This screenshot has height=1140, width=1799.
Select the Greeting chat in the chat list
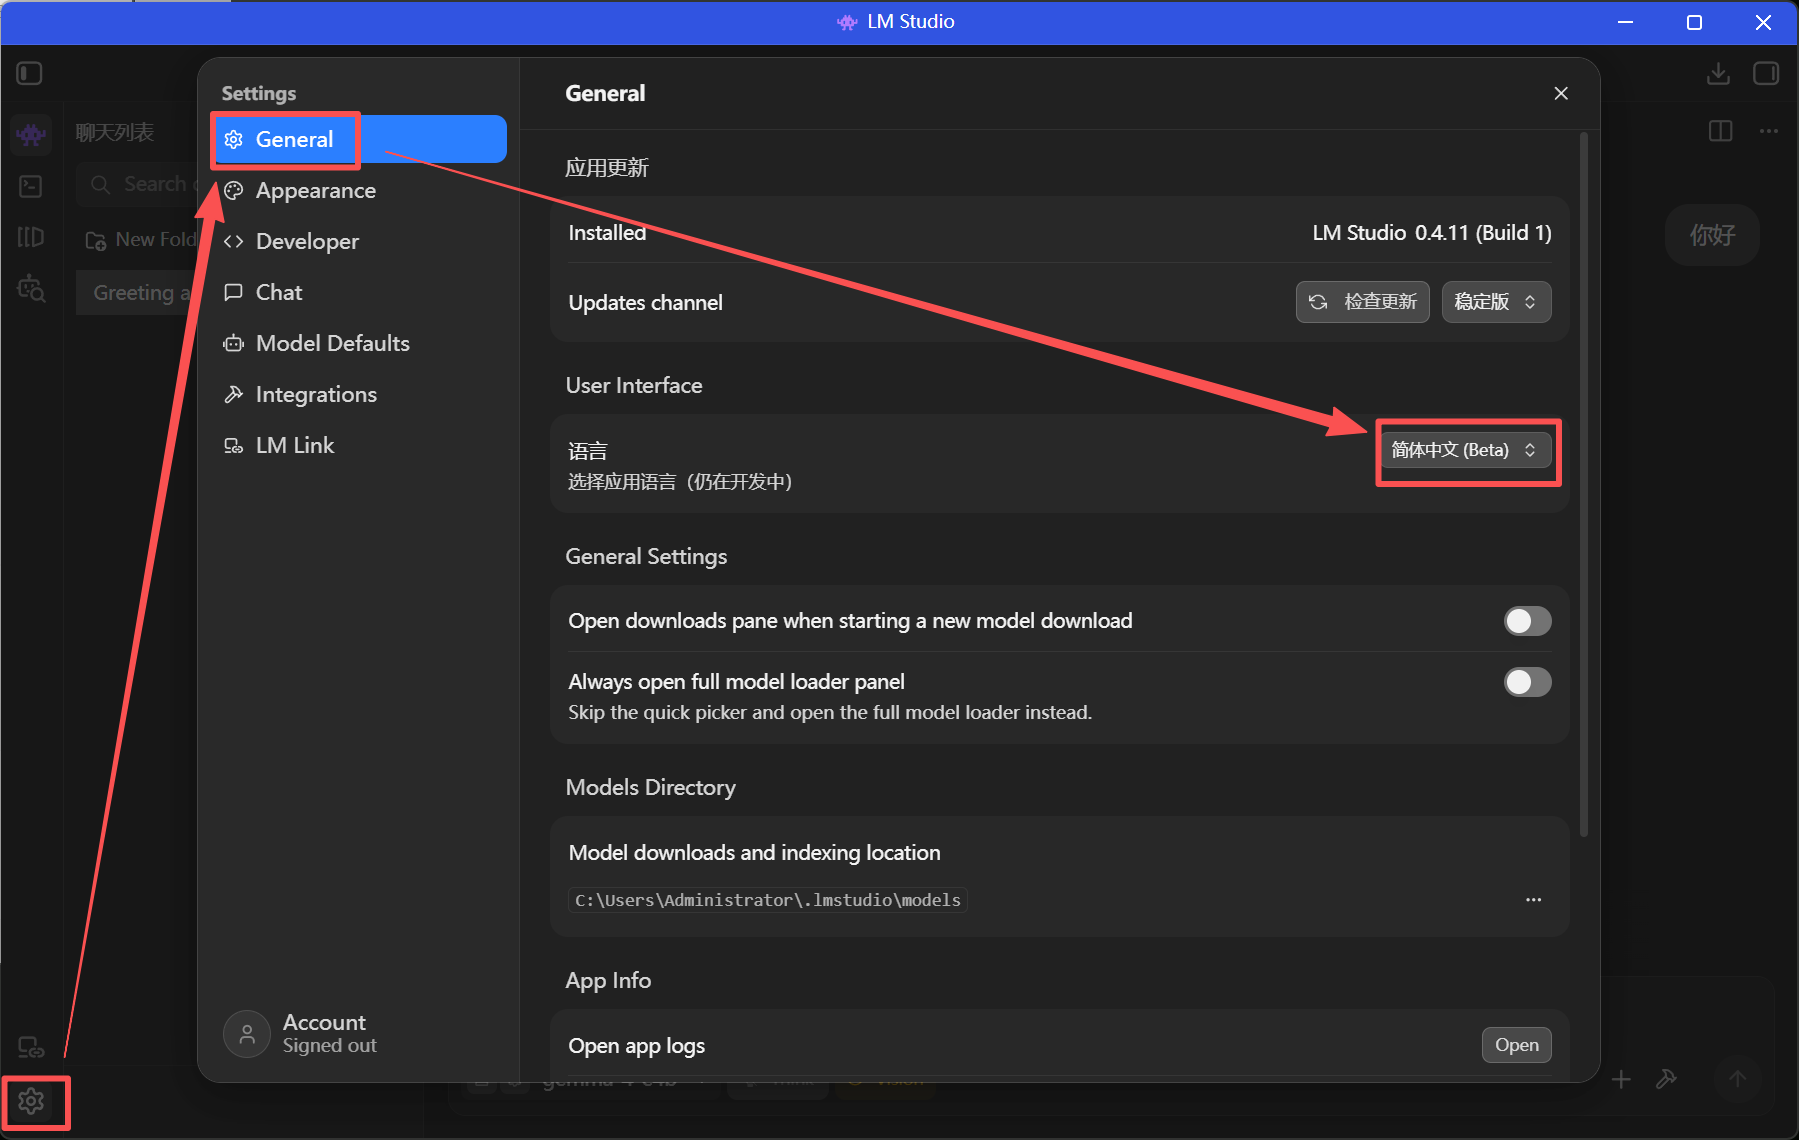click(x=136, y=293)
